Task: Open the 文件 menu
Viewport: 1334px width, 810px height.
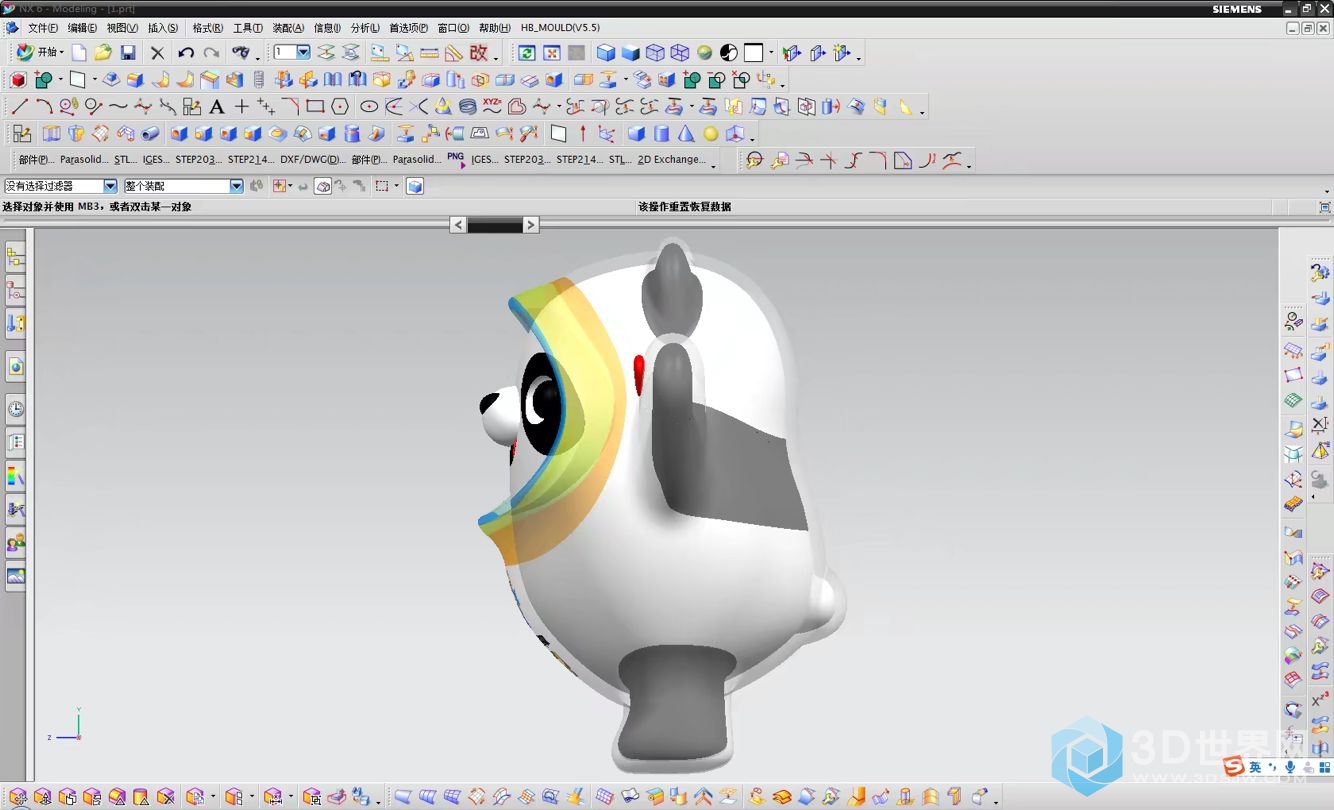Action: click(42, 28)
